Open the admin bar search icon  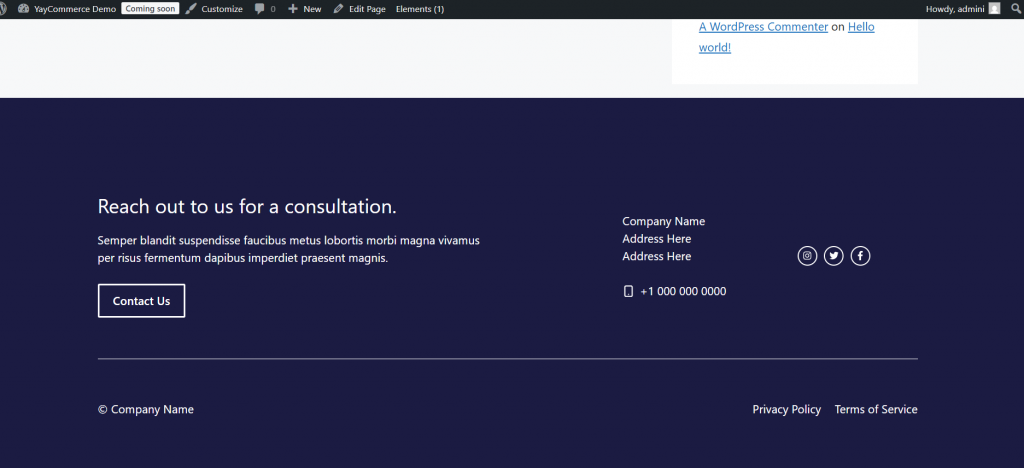pyautogui.click(x=1016, y=9)
